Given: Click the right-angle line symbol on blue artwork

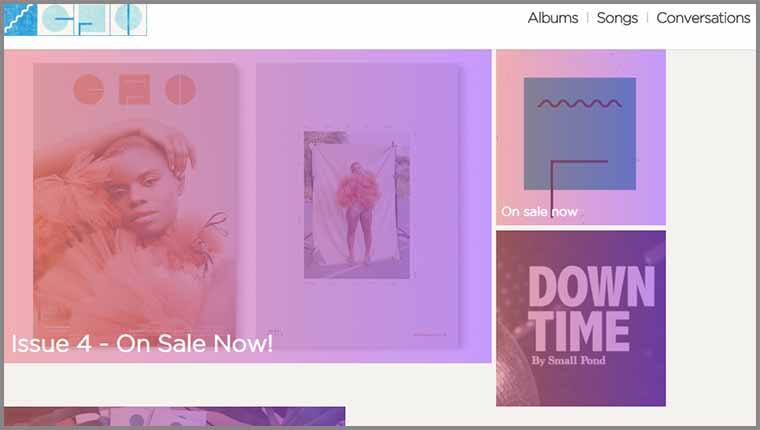Looking at the screenshot, I should (x=579, y=182).
